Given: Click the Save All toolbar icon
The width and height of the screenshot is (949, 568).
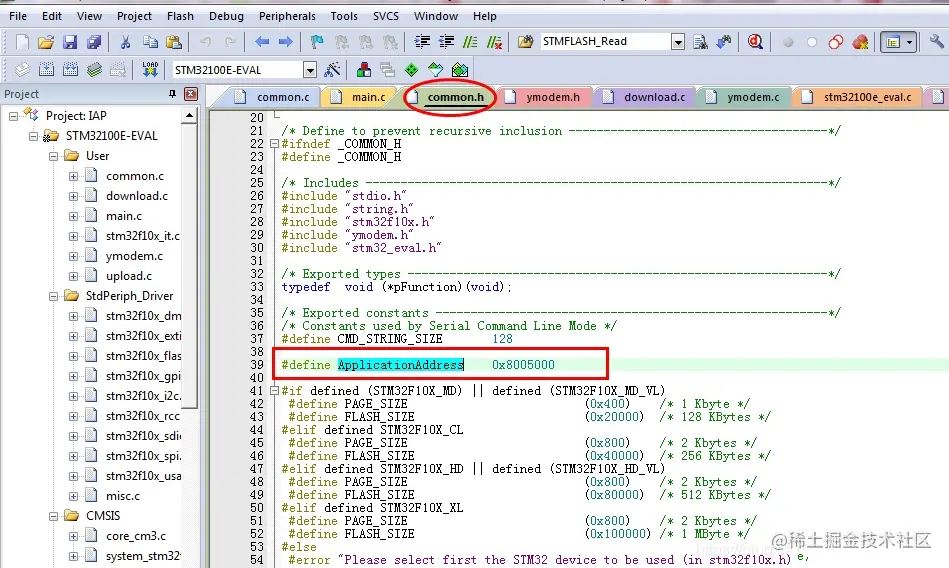Looking at the screenshot, I should coord(94,42).
